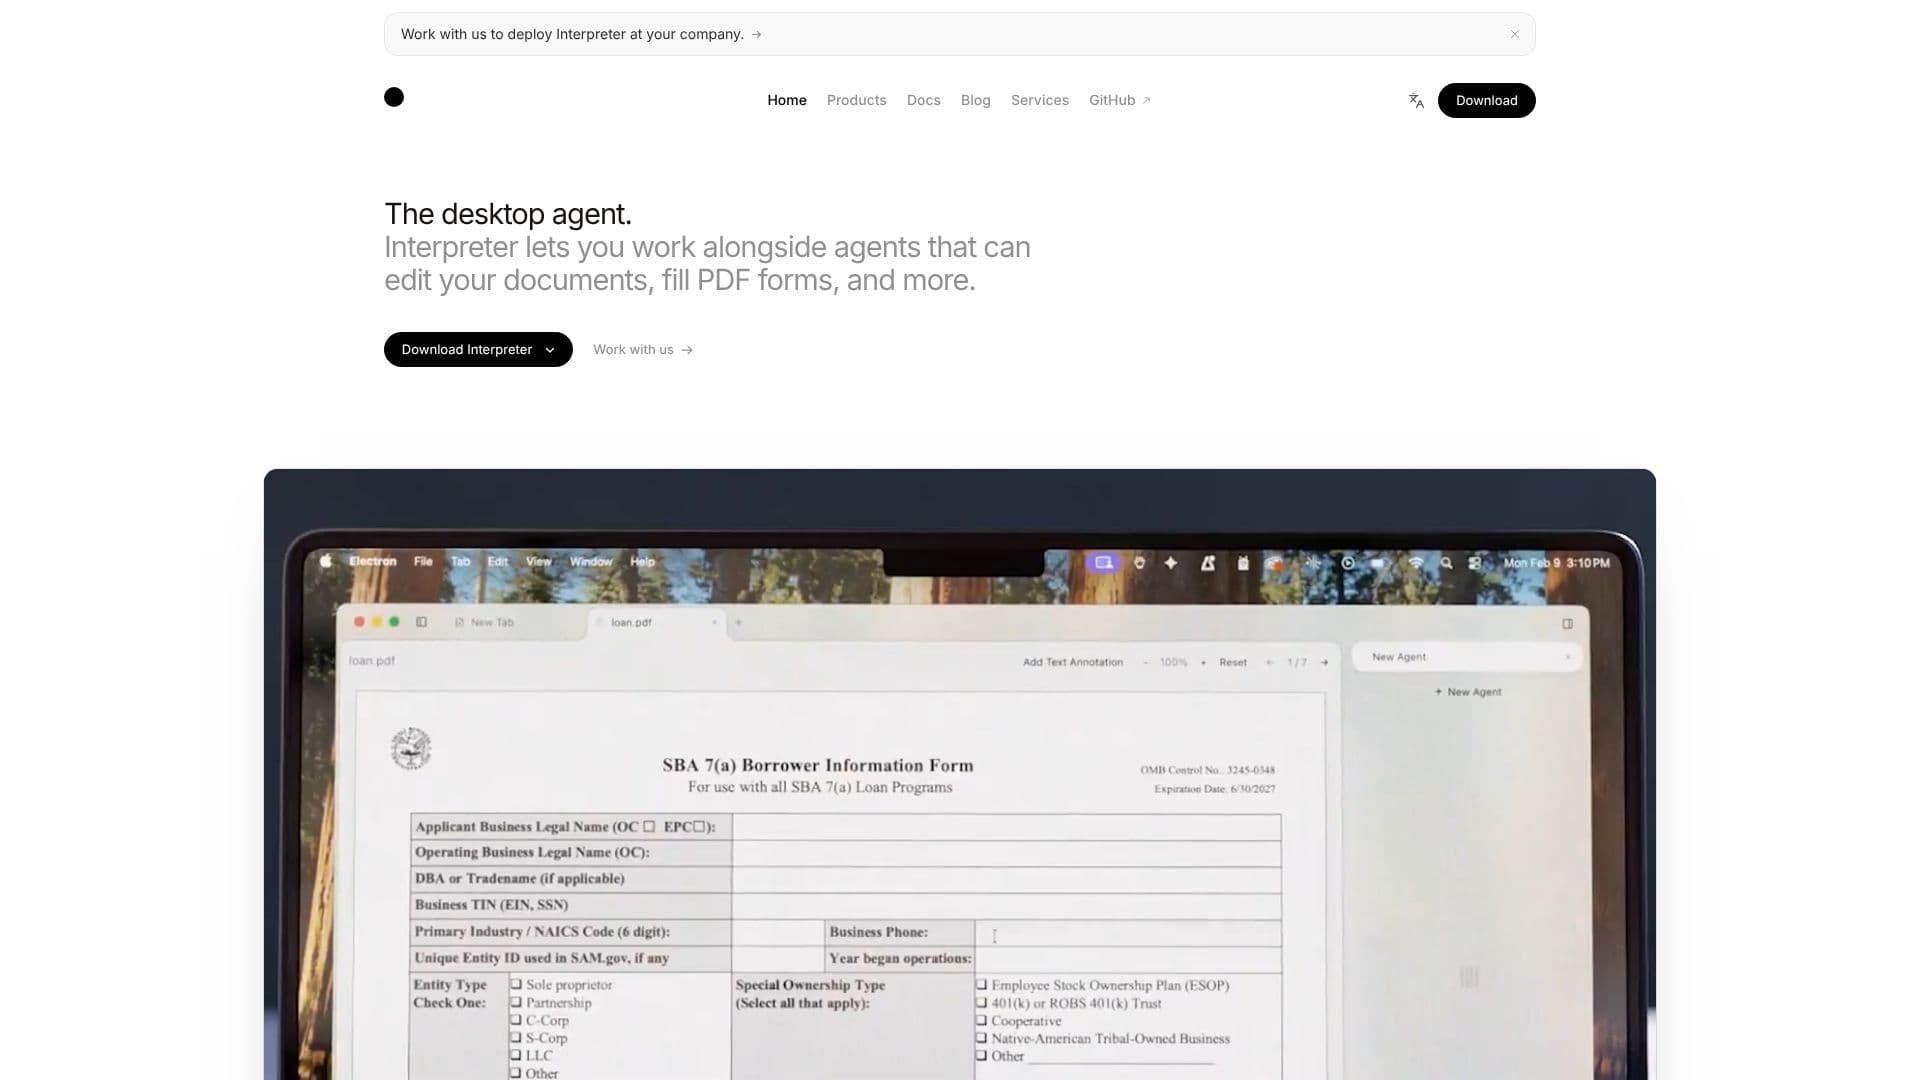Check the Partnership checkbox
This screenshot has height=1080, width=1920.
point(516,1002)
